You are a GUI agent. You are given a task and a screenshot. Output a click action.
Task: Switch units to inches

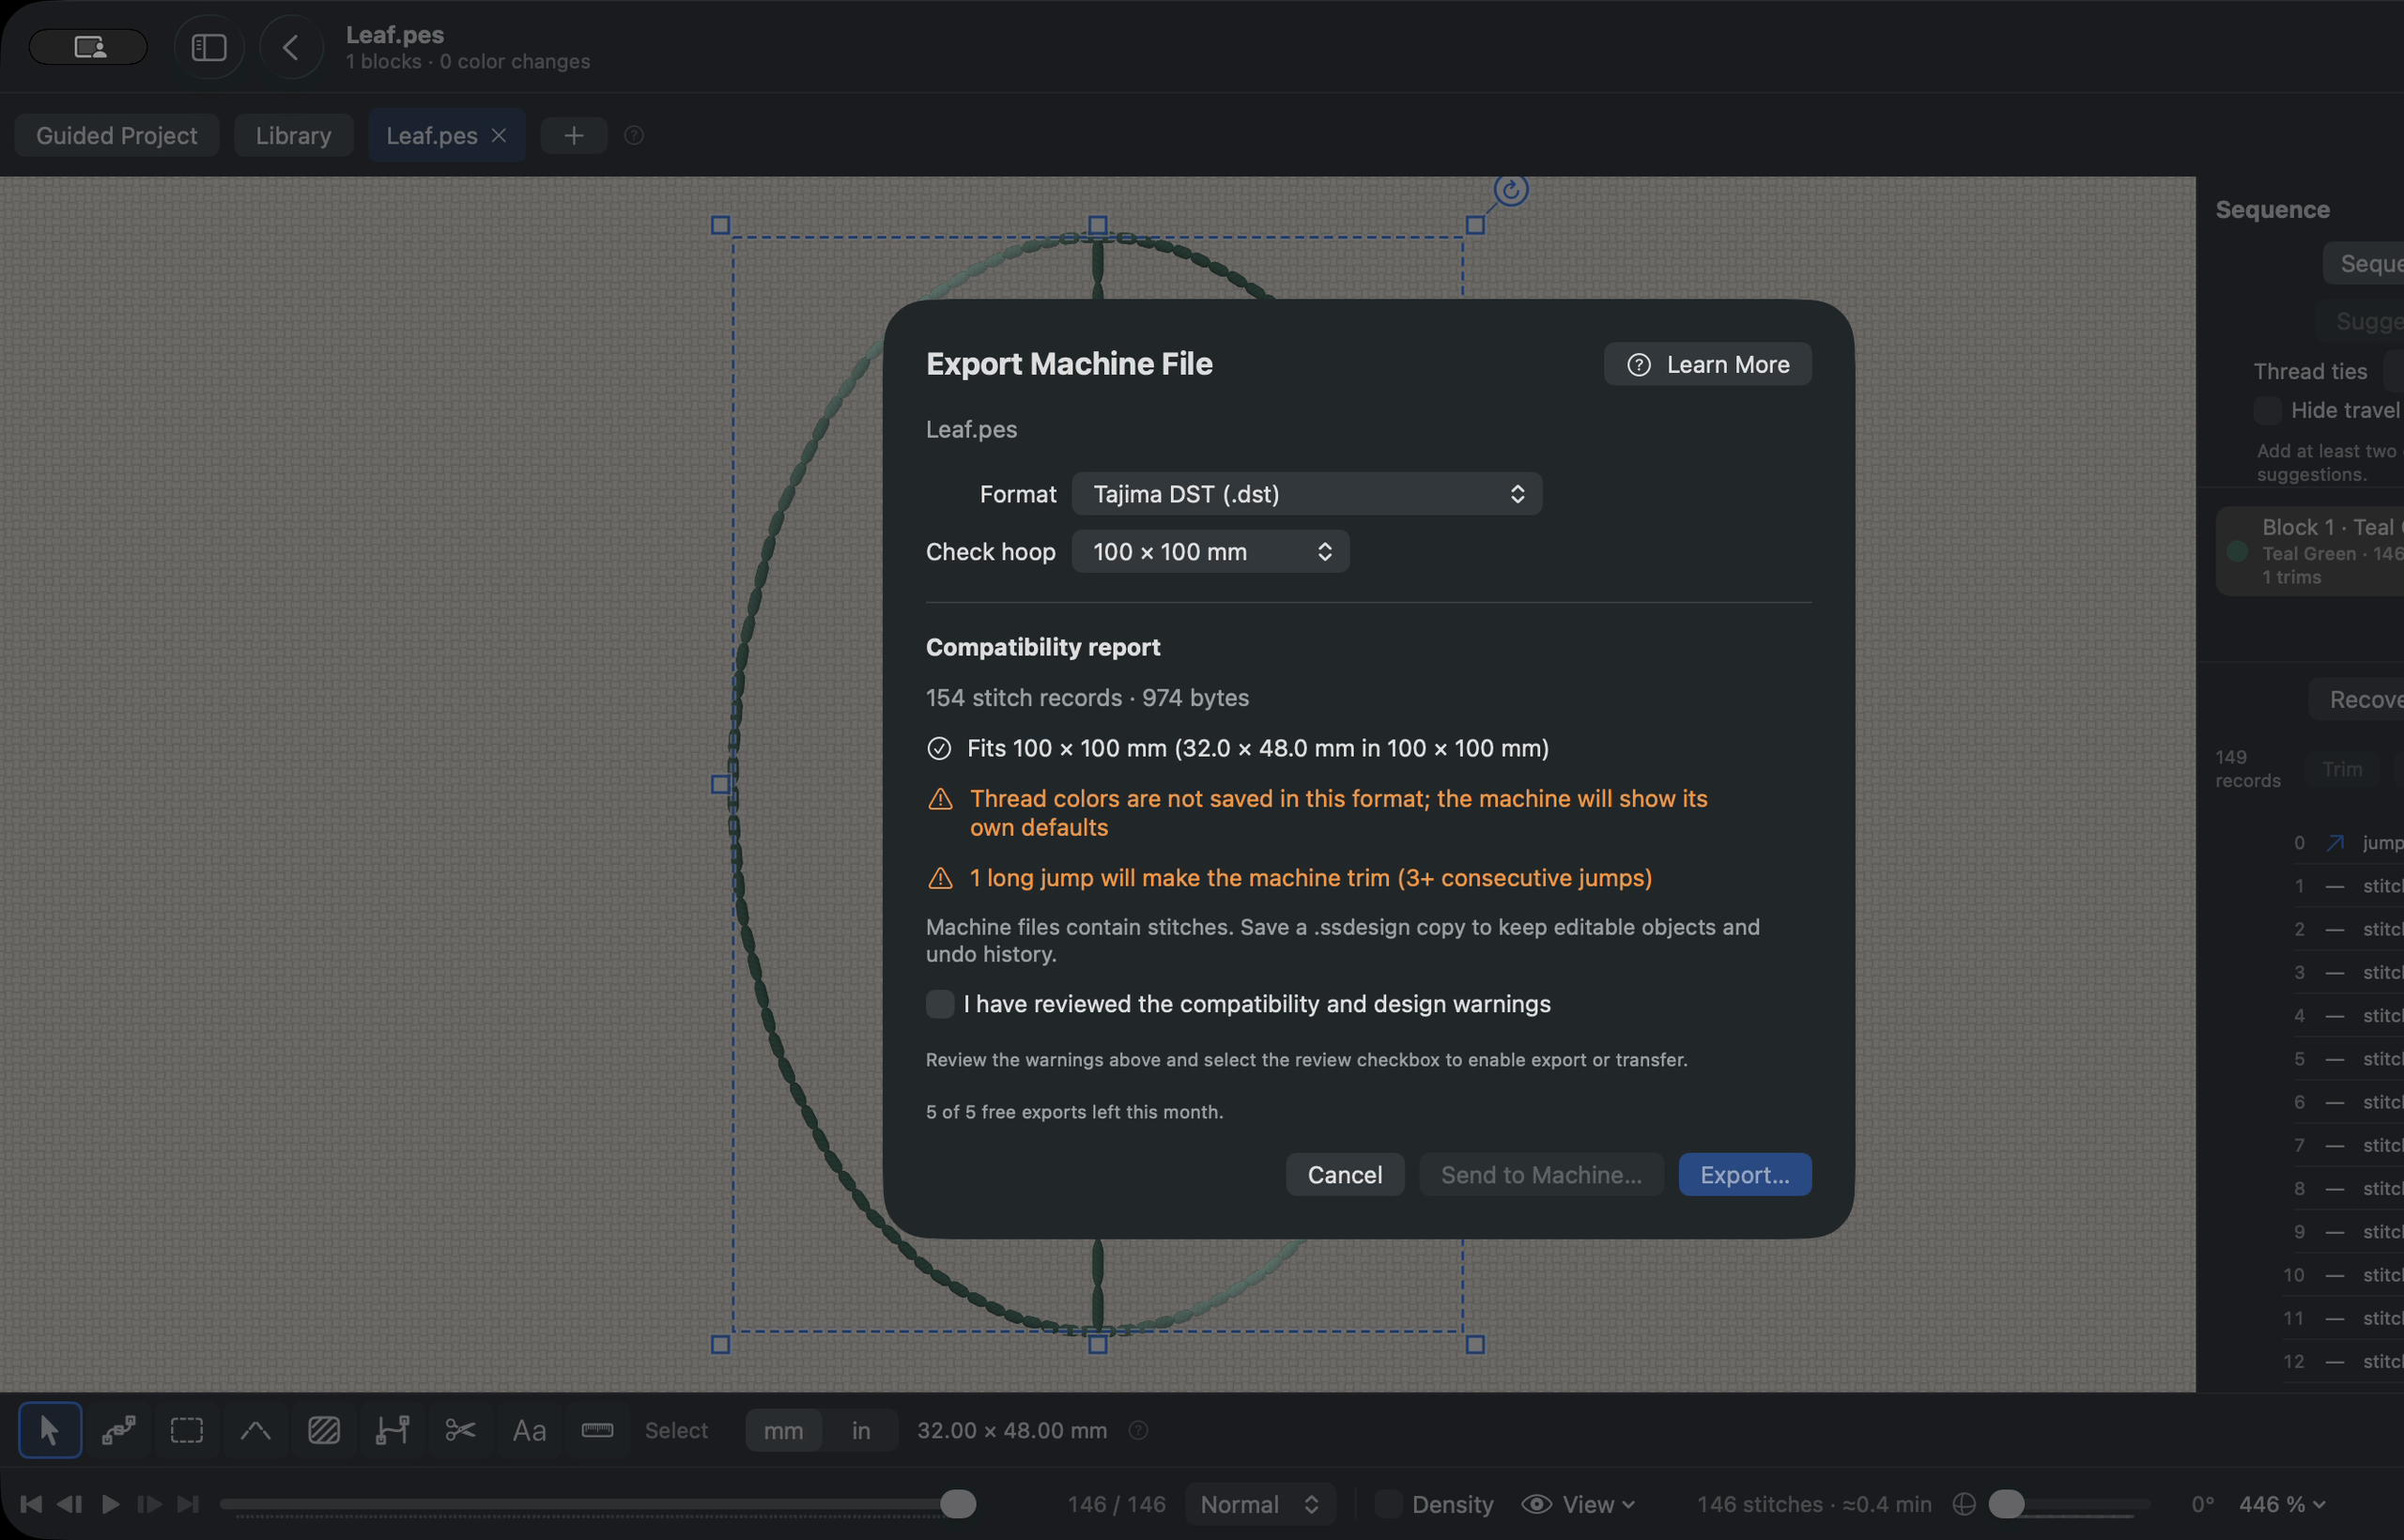click(861, 1430)
